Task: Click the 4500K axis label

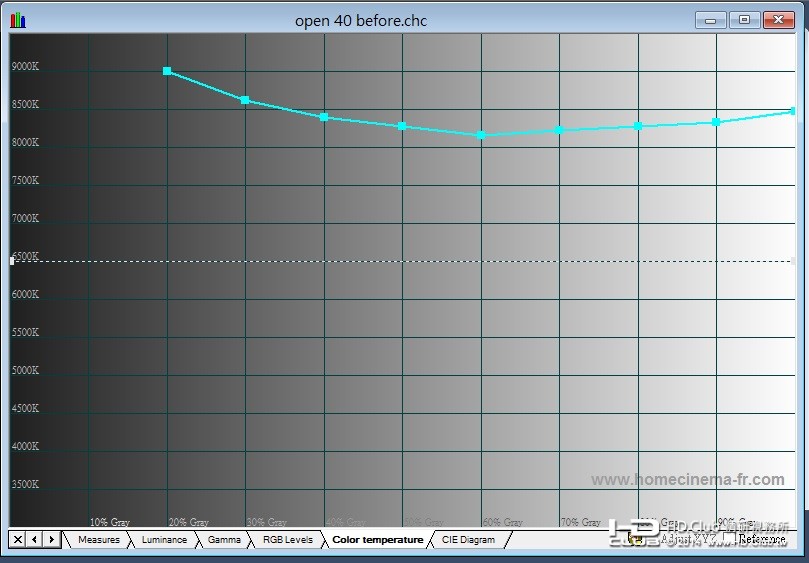Action: click(25, 408)
